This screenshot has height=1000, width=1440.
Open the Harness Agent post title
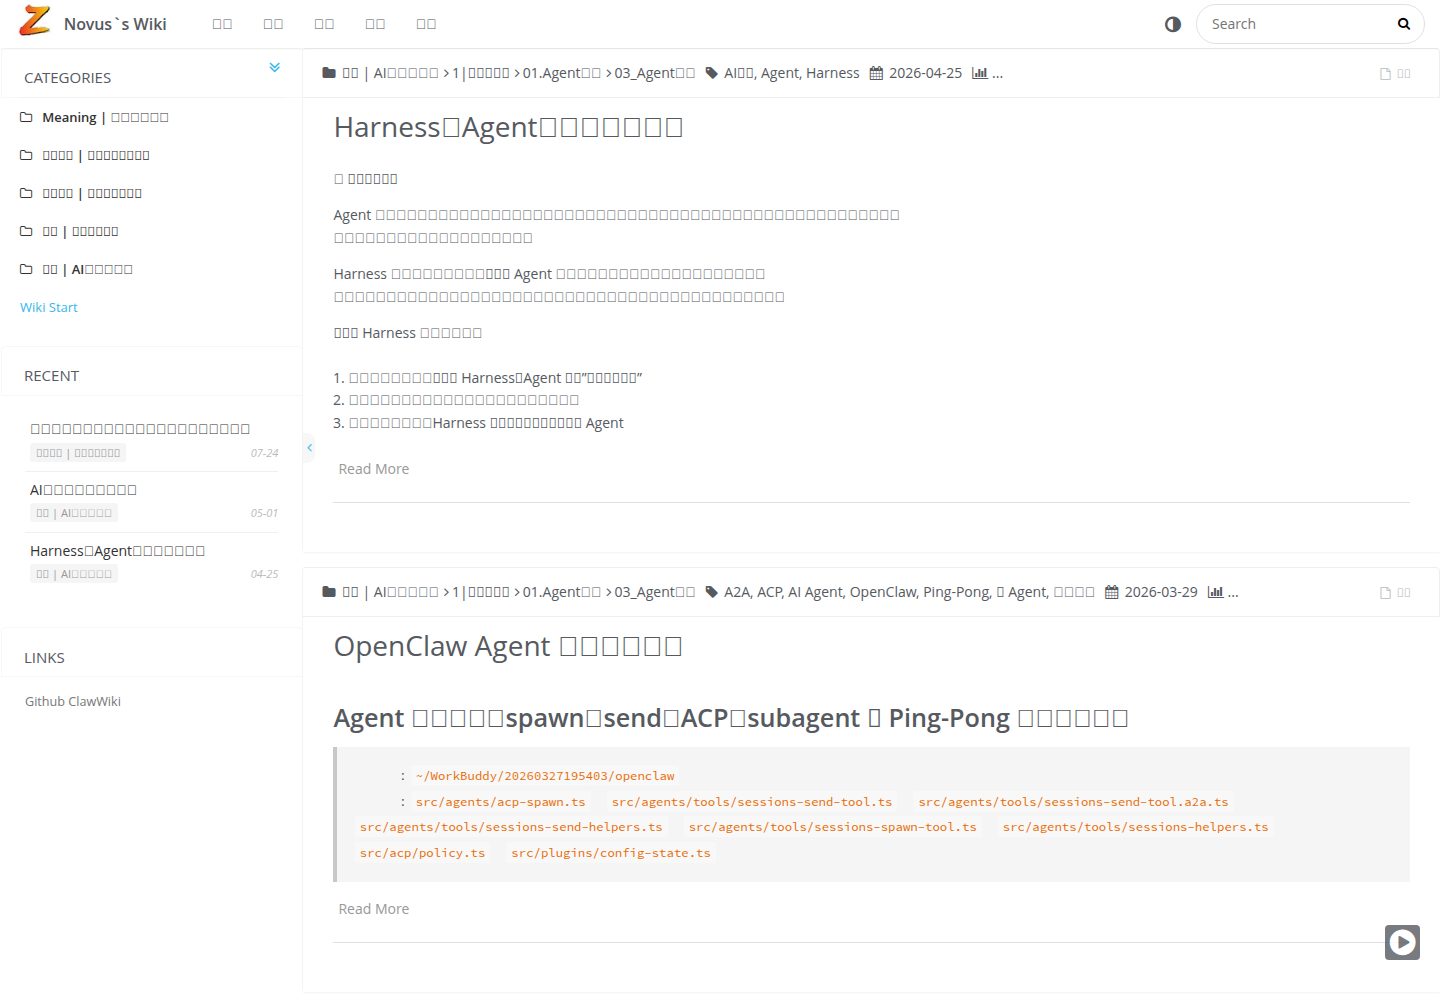[x=508, y=127]
